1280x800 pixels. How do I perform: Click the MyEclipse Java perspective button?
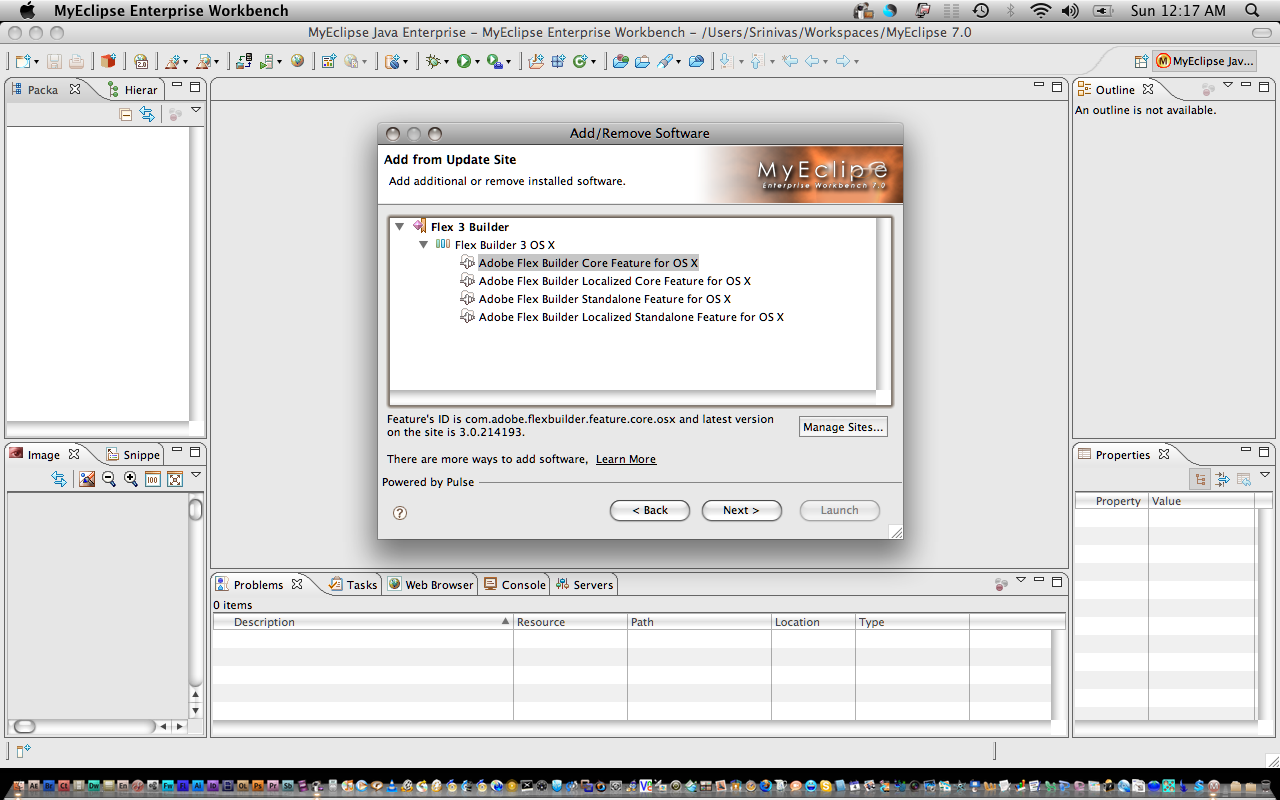pos(1204,61)
